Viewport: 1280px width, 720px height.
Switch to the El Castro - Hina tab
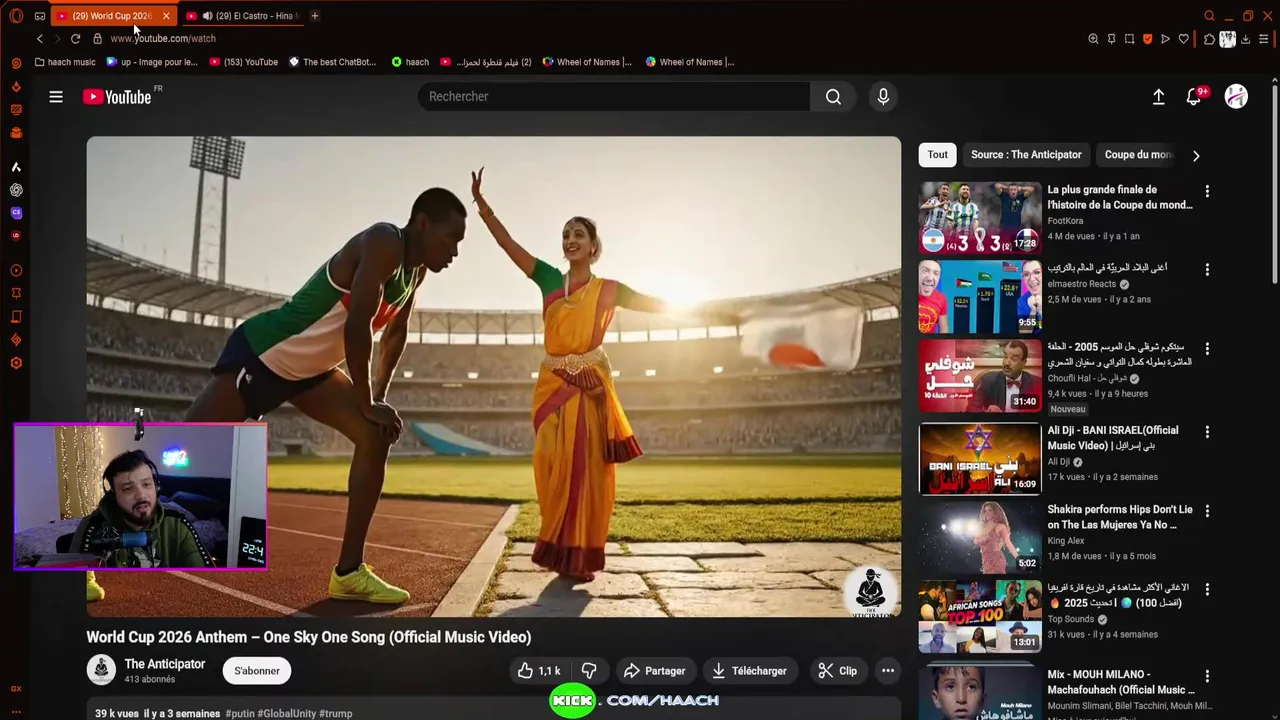pos(244,16)
